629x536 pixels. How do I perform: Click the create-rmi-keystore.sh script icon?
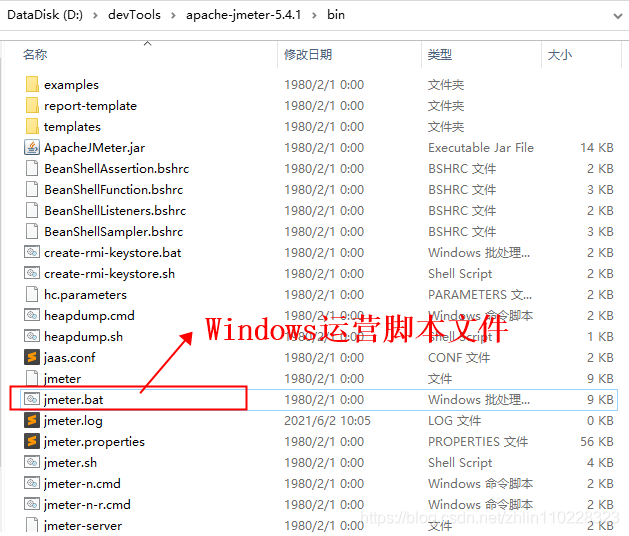32,274
